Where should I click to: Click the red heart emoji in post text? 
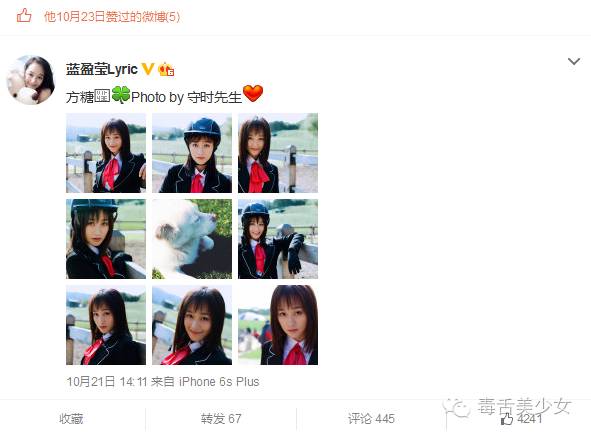(253, 94)
